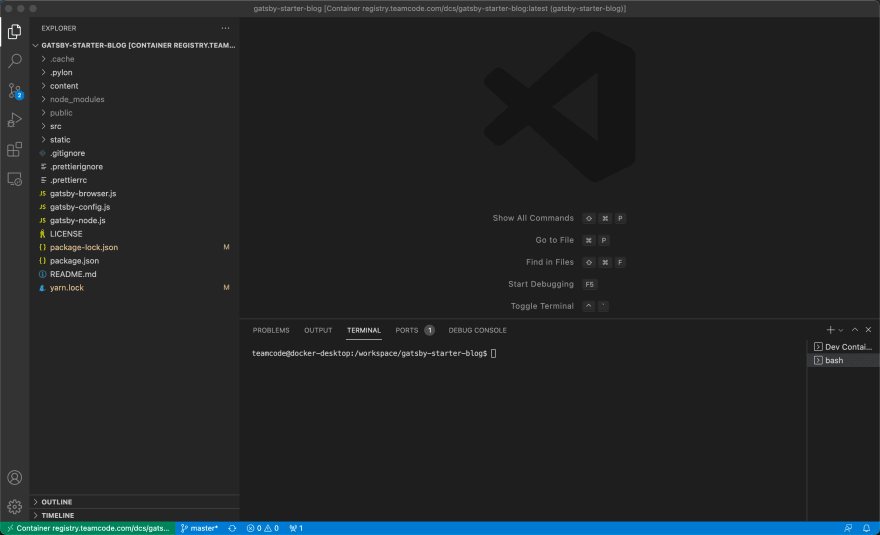The image size is (880, 535).
Task: Open Explorer more actions ellipsis
Action: pos(225,28)
